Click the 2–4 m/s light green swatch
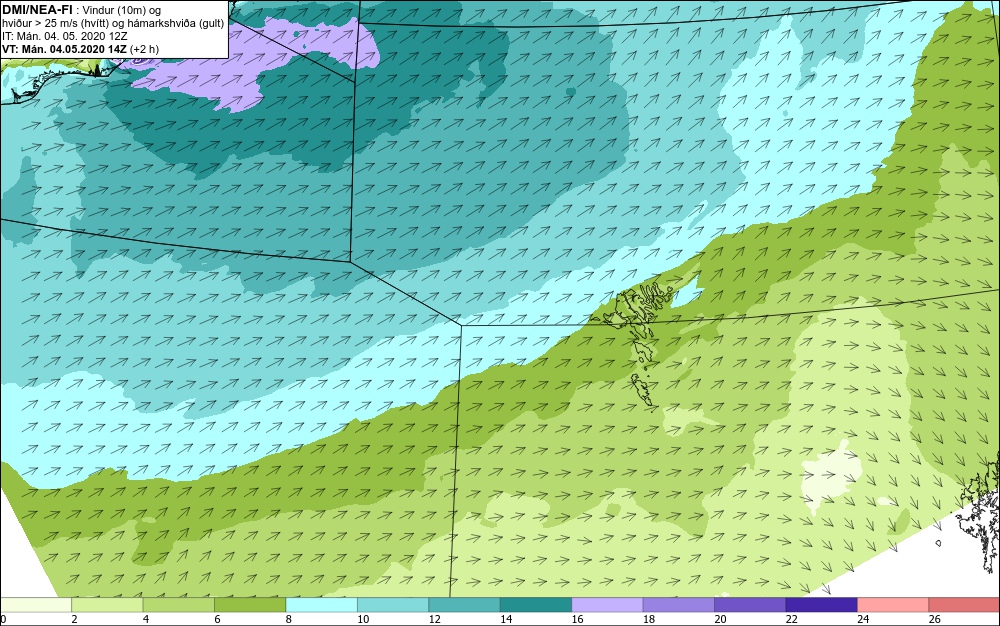This screenshot has height=626, width=1000. coord(107,605)
